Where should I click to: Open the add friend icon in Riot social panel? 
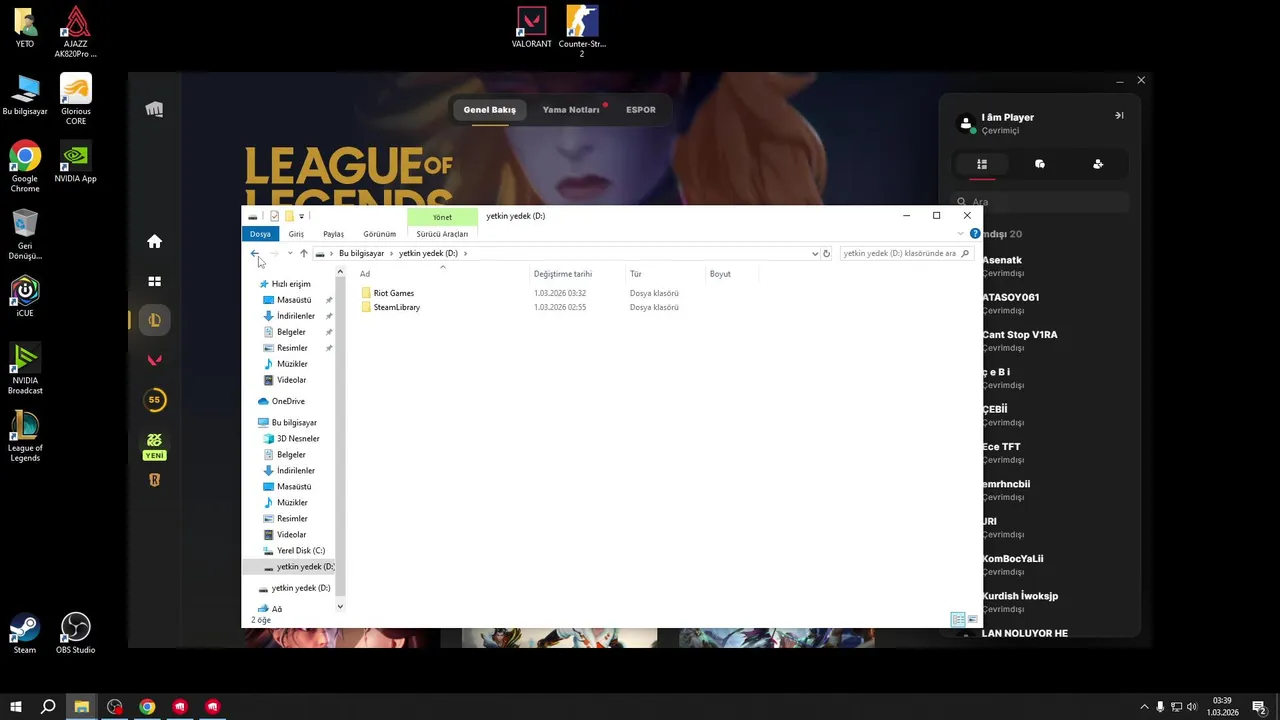click(1098, 164)
